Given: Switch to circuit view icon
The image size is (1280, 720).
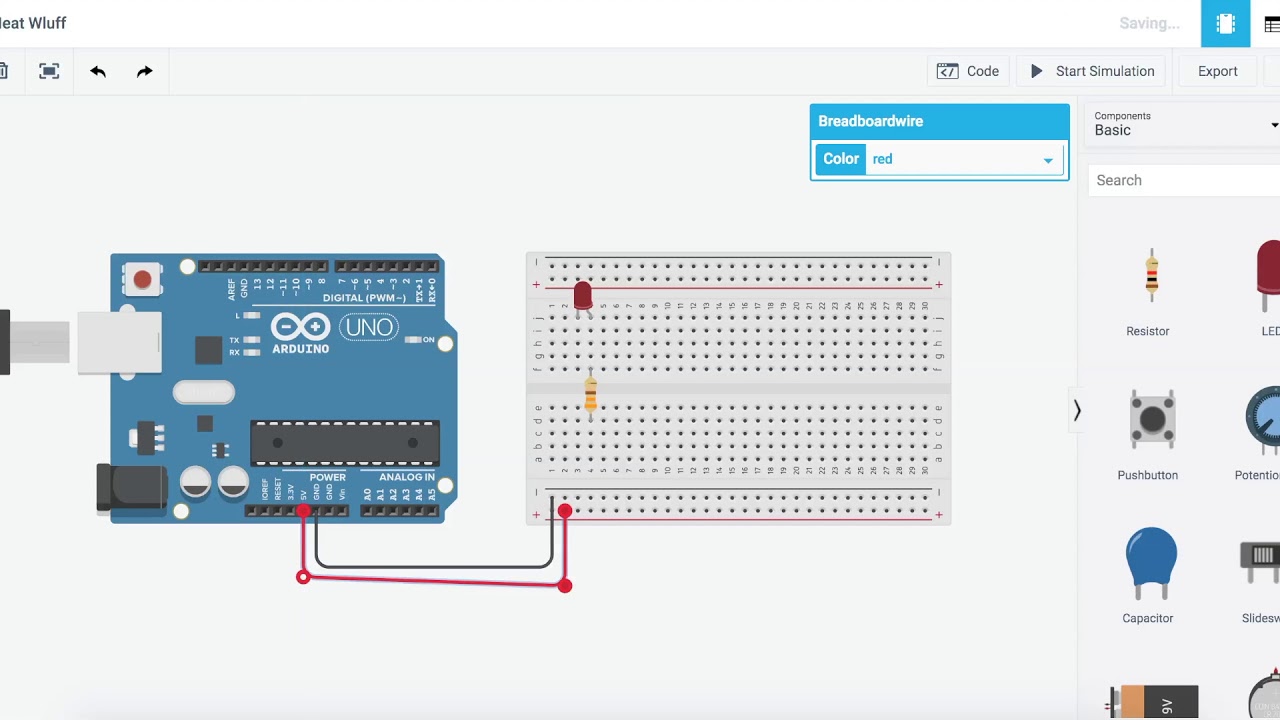Looking at the screenshot, I should tap(1225, 24).
